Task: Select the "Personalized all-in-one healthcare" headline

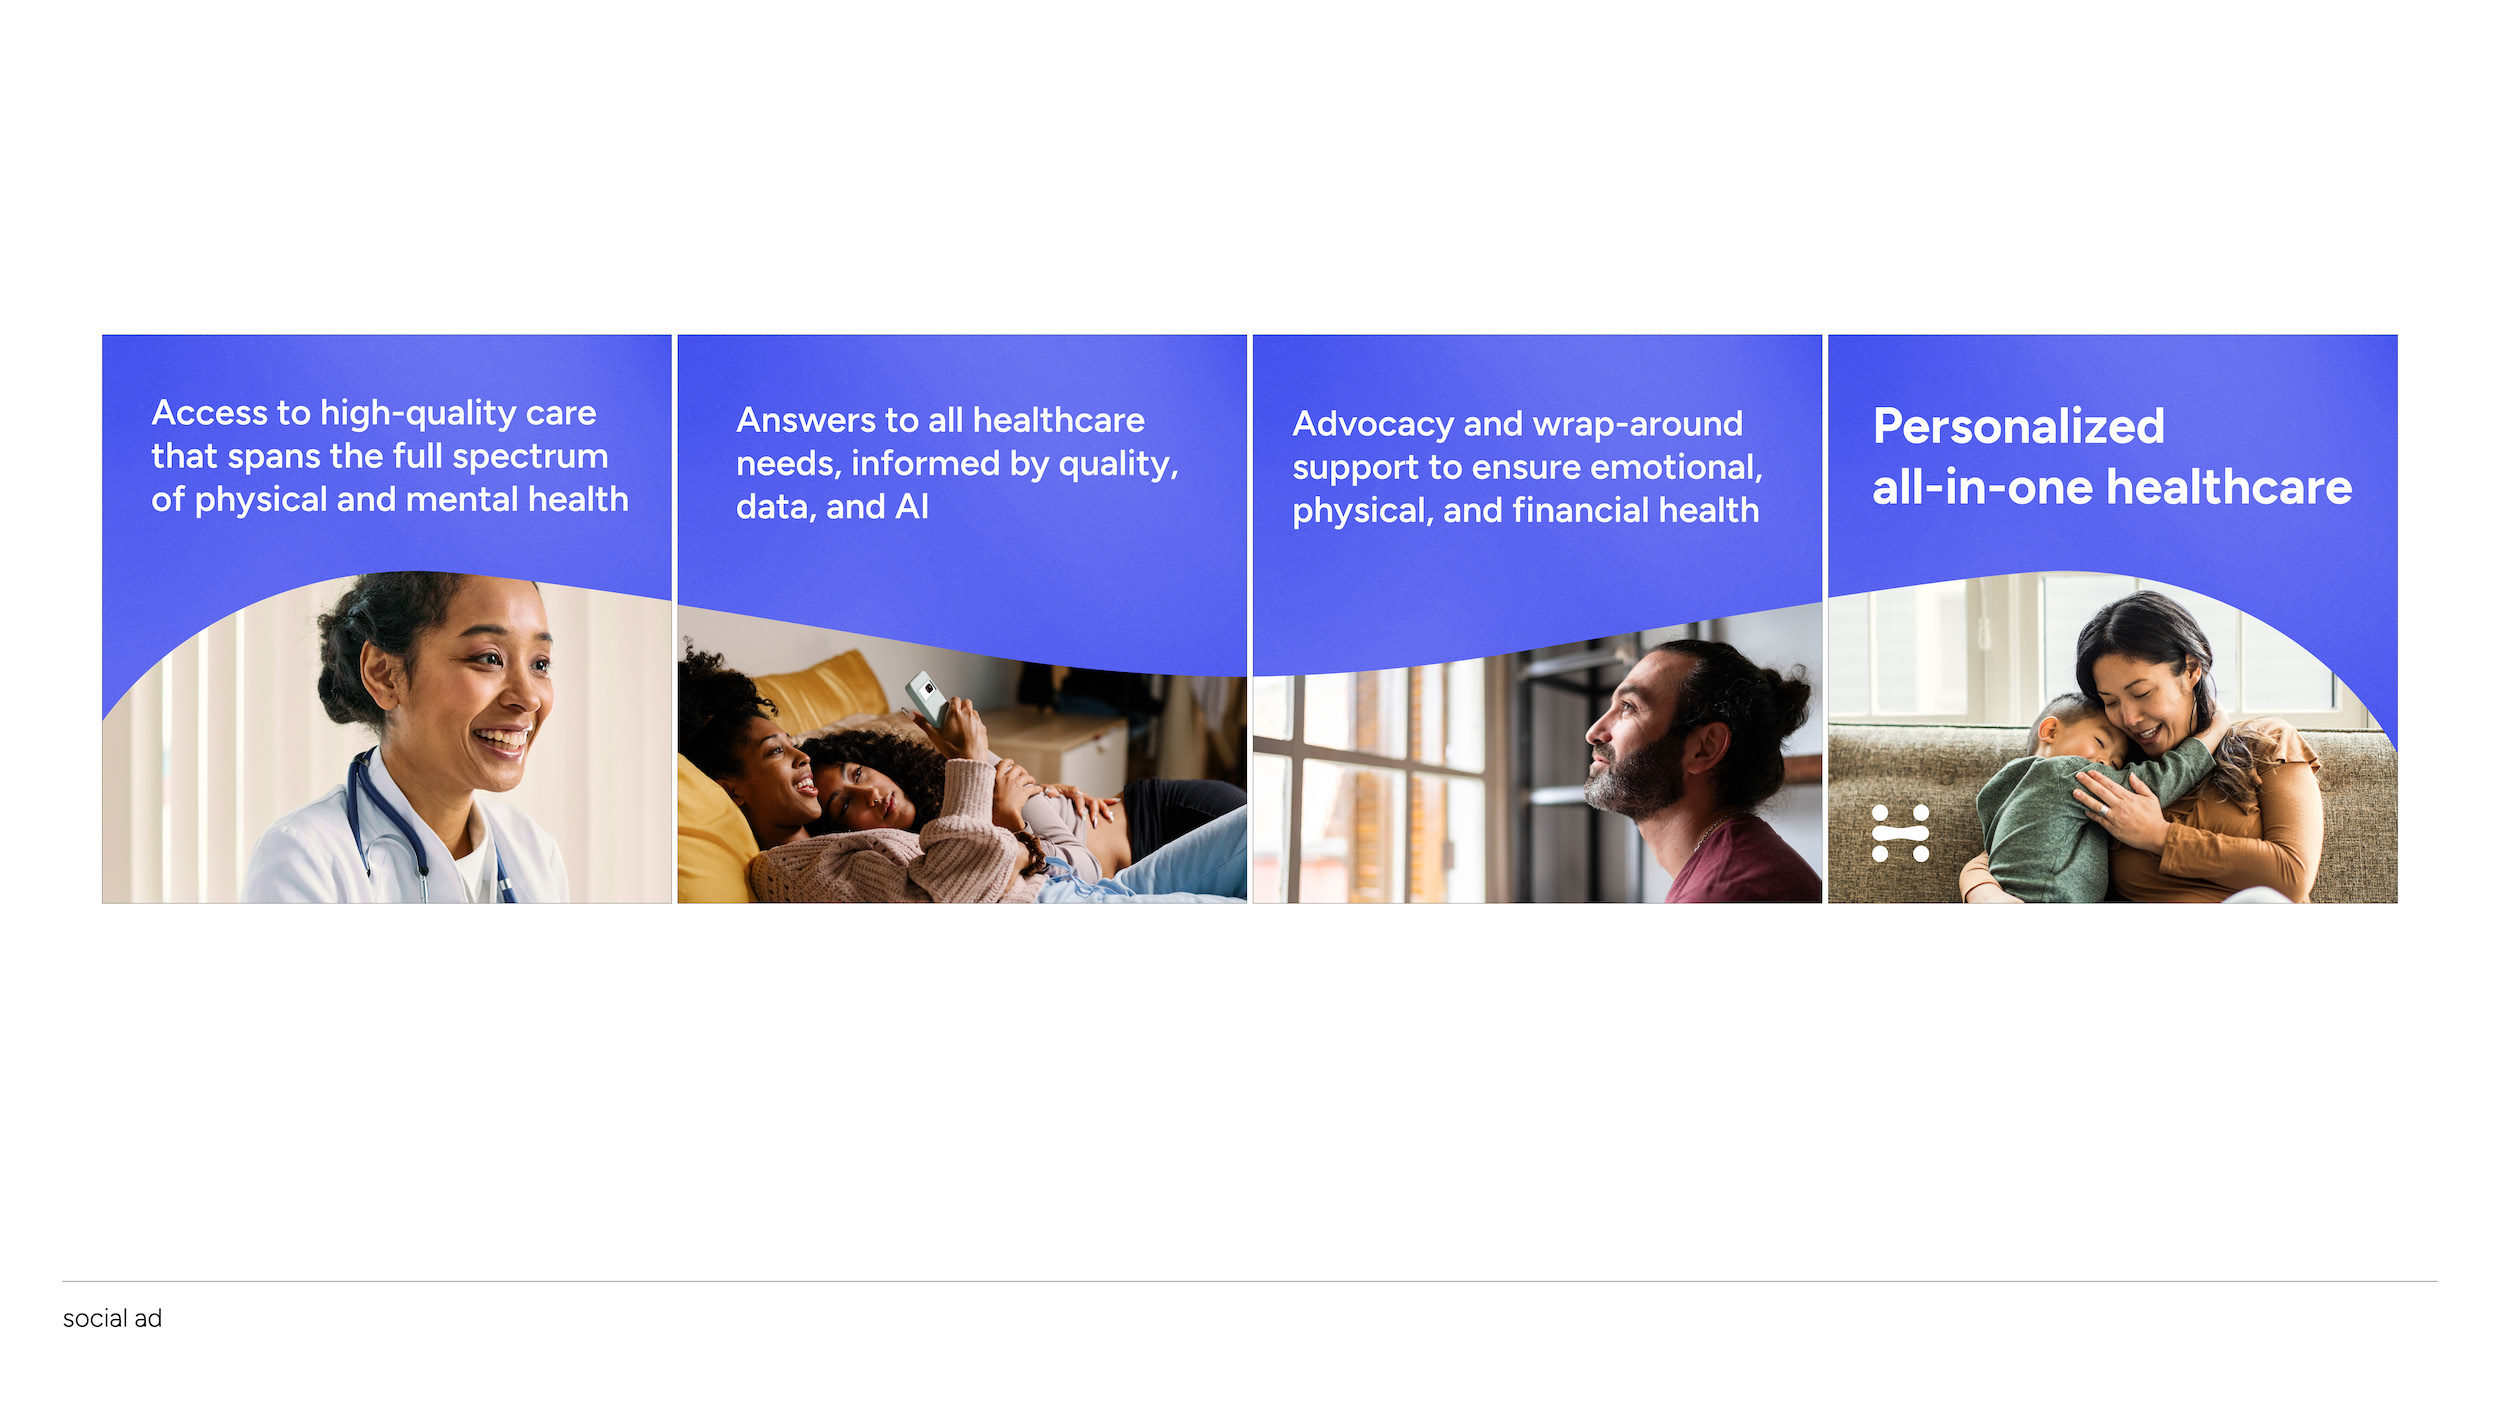Action: pyautogui.click(x=2111, y=457)
